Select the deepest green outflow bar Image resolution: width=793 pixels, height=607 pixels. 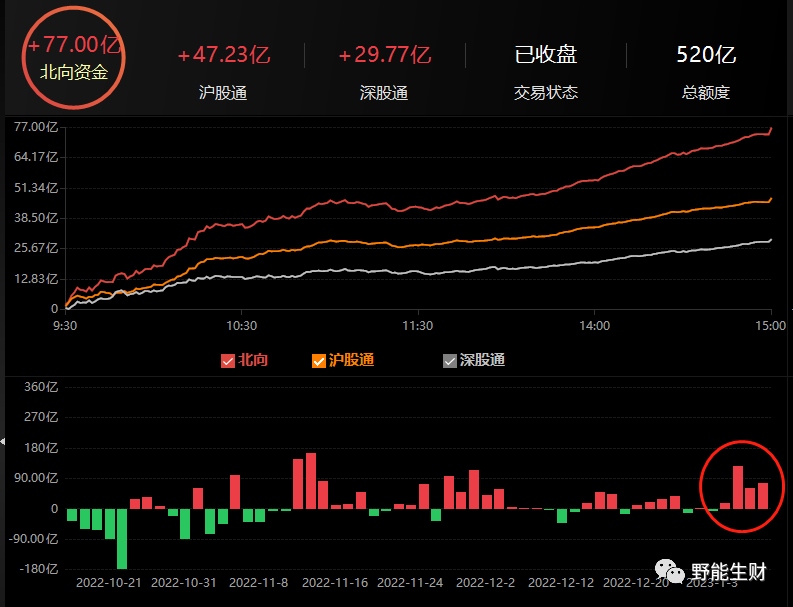point(122,539)
